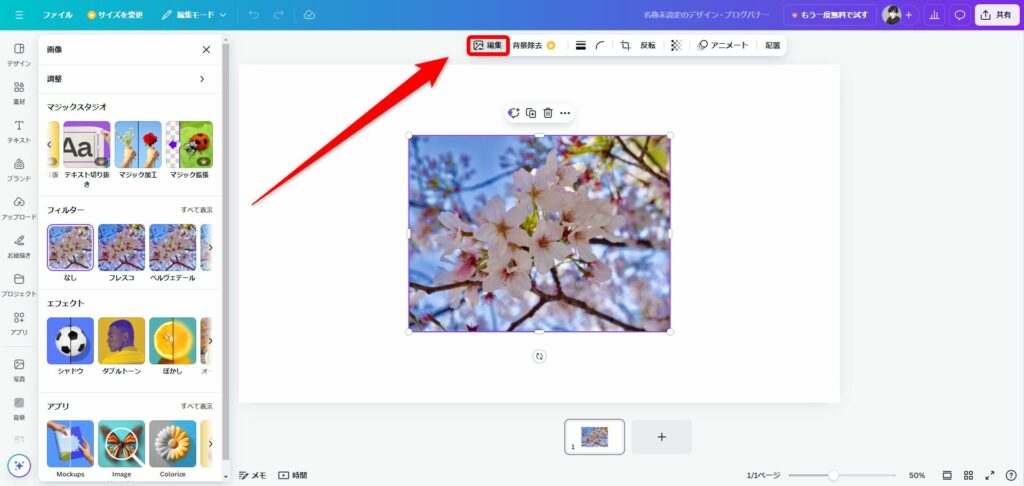Open the comments speech bubble
The width and height of the screenshot is (1024, 486).
click(959, 14)
